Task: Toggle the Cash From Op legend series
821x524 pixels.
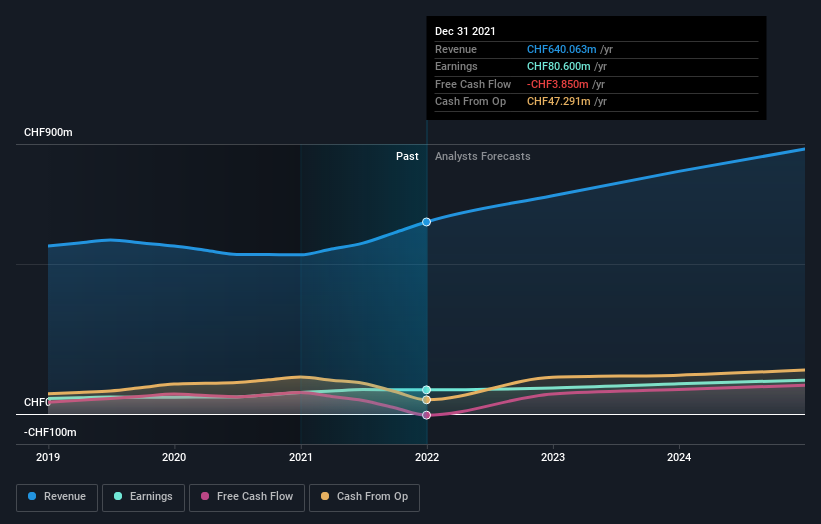Action: [364, 497]
